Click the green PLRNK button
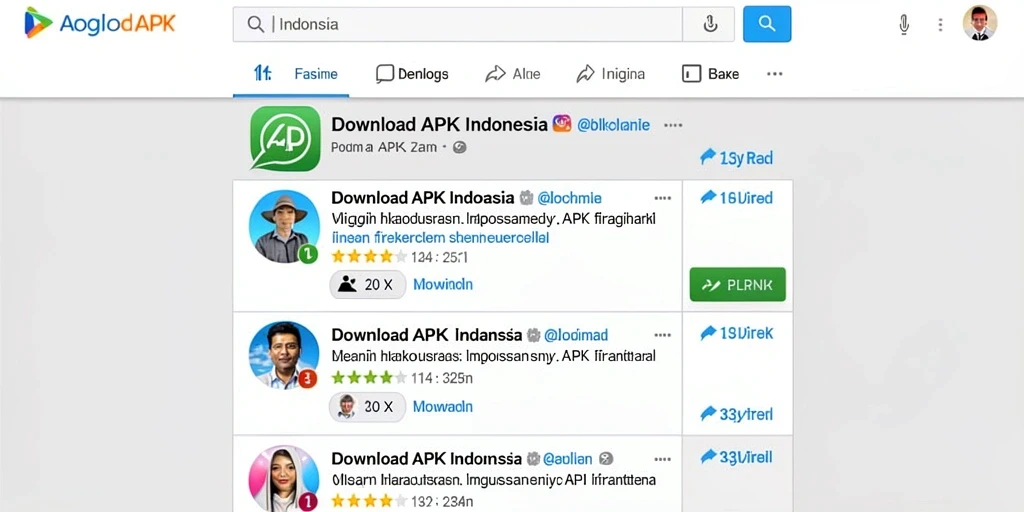1024x512 pixels. [737, 285]
